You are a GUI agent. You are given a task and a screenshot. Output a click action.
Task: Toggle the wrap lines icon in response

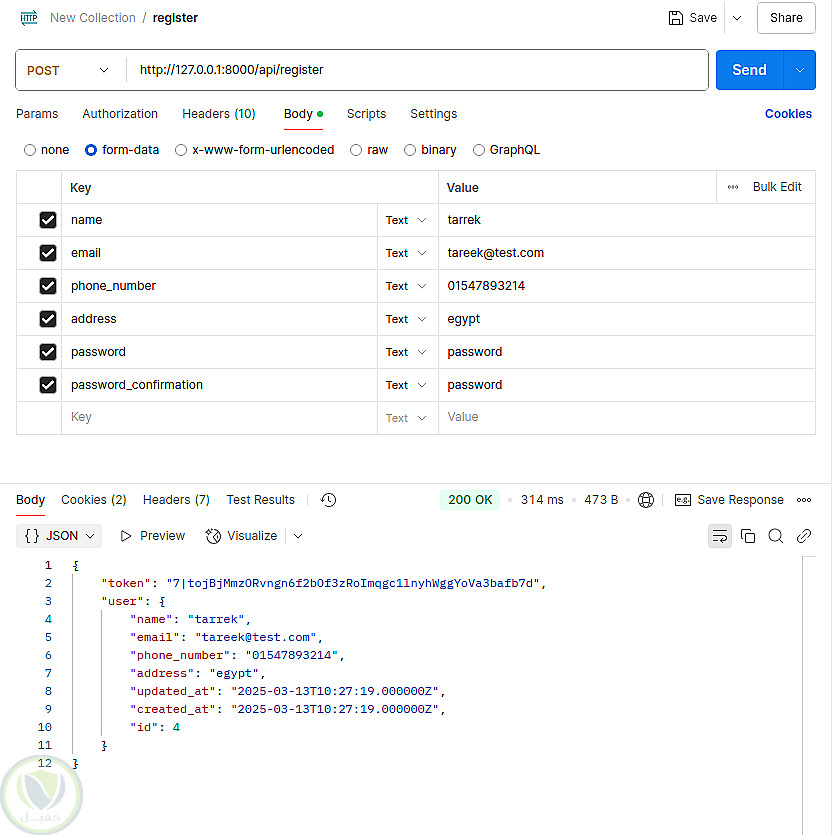pos(719,536)
